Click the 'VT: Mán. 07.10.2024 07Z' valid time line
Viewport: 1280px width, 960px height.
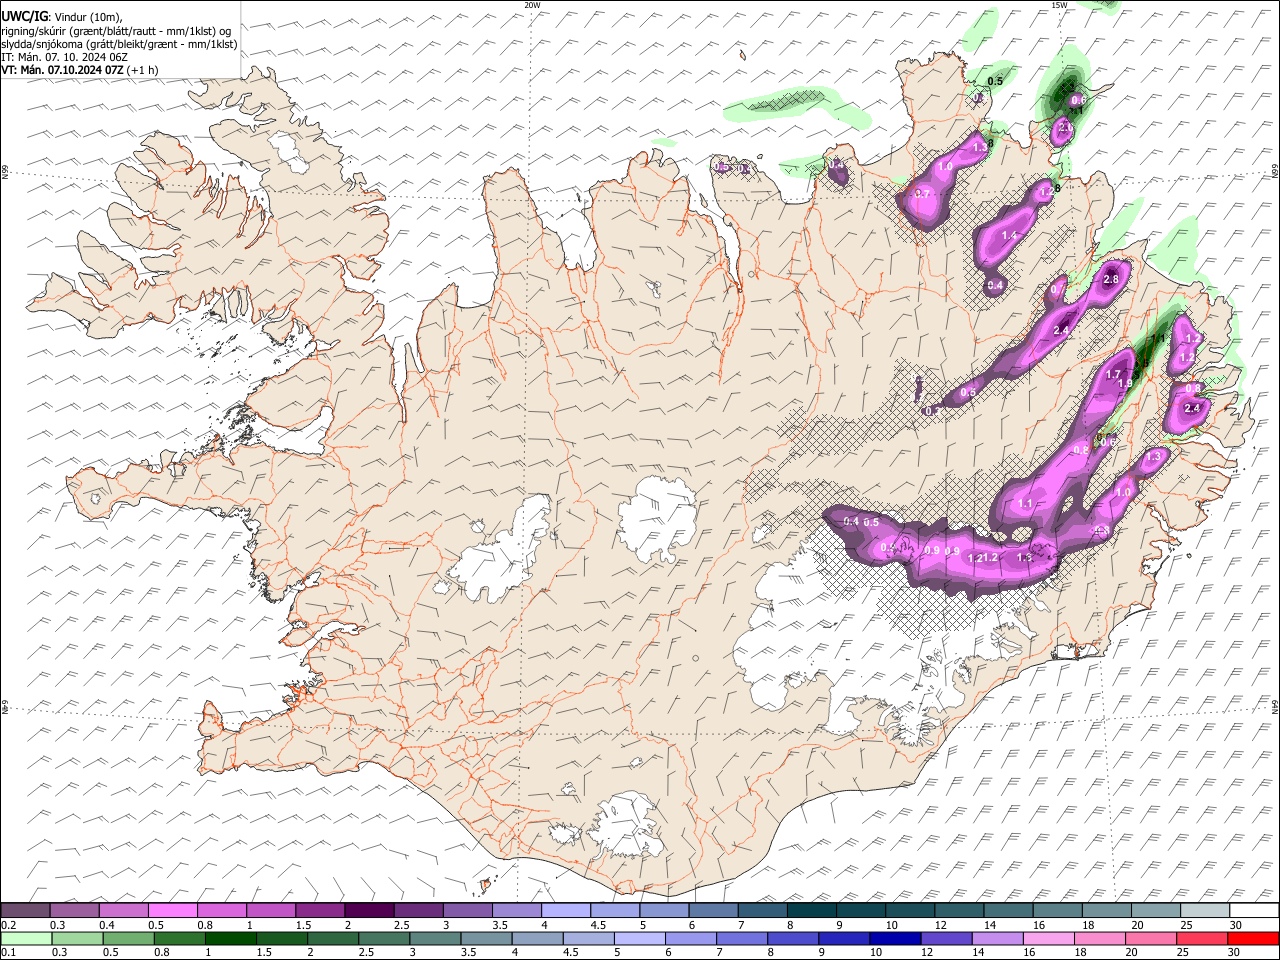[x=62, y=70]
